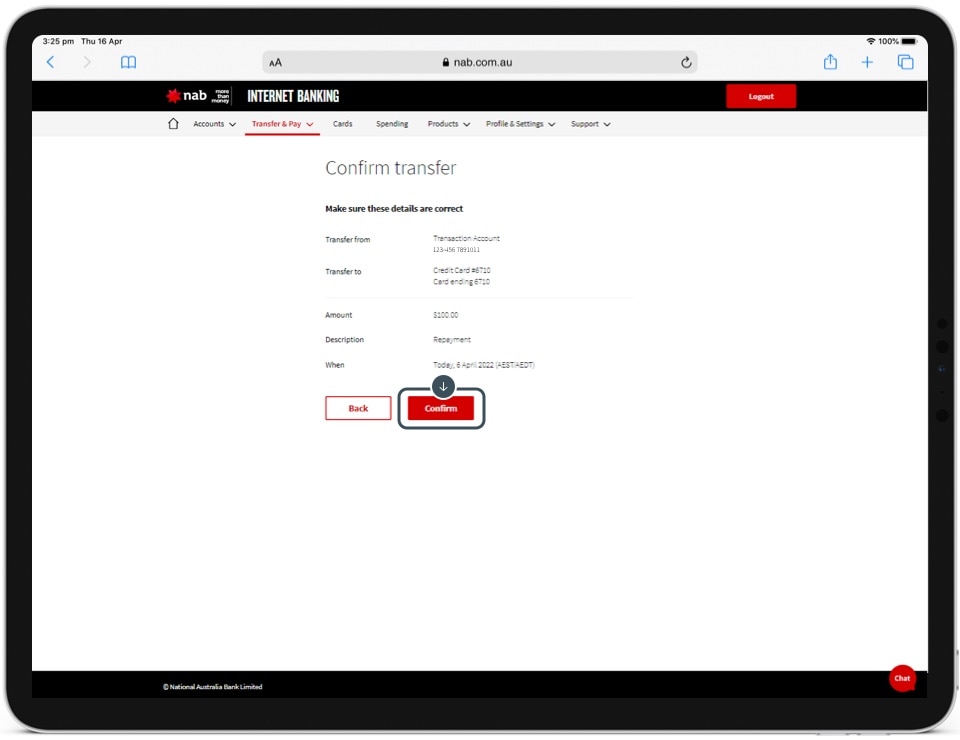960x740 pixels.
Task: Tap the Safari back arrow
Action: tap(51, 62)
